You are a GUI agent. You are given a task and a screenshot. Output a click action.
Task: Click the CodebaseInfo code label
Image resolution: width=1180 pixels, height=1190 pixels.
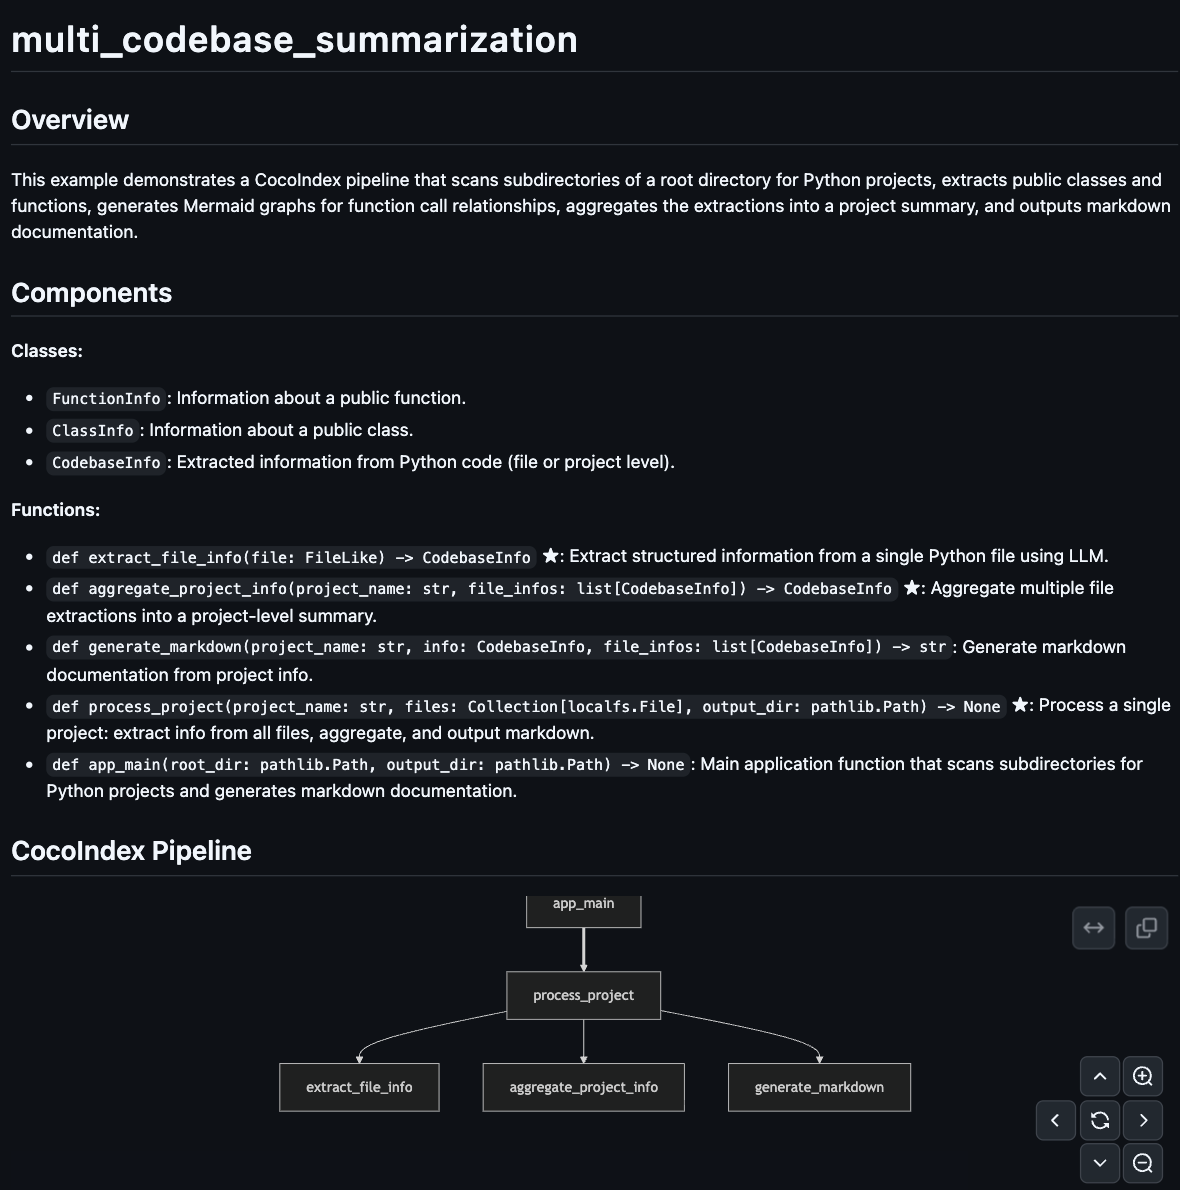click(x=106, y=462)
